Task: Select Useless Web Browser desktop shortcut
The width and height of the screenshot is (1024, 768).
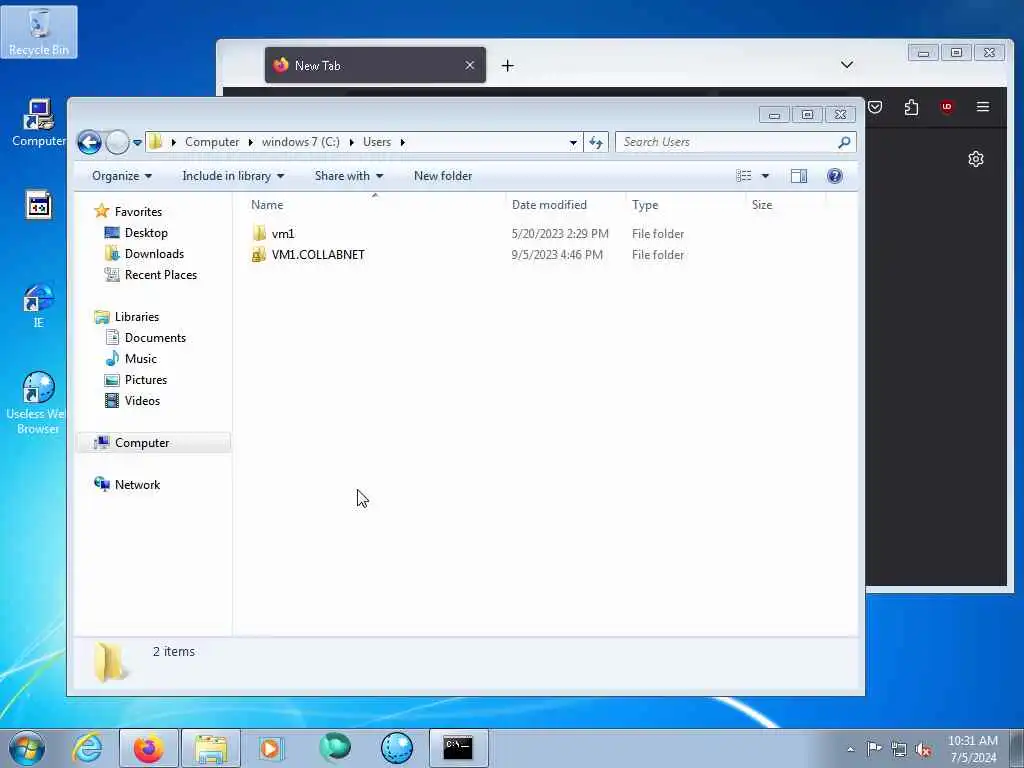Action: tap(38, 403)
